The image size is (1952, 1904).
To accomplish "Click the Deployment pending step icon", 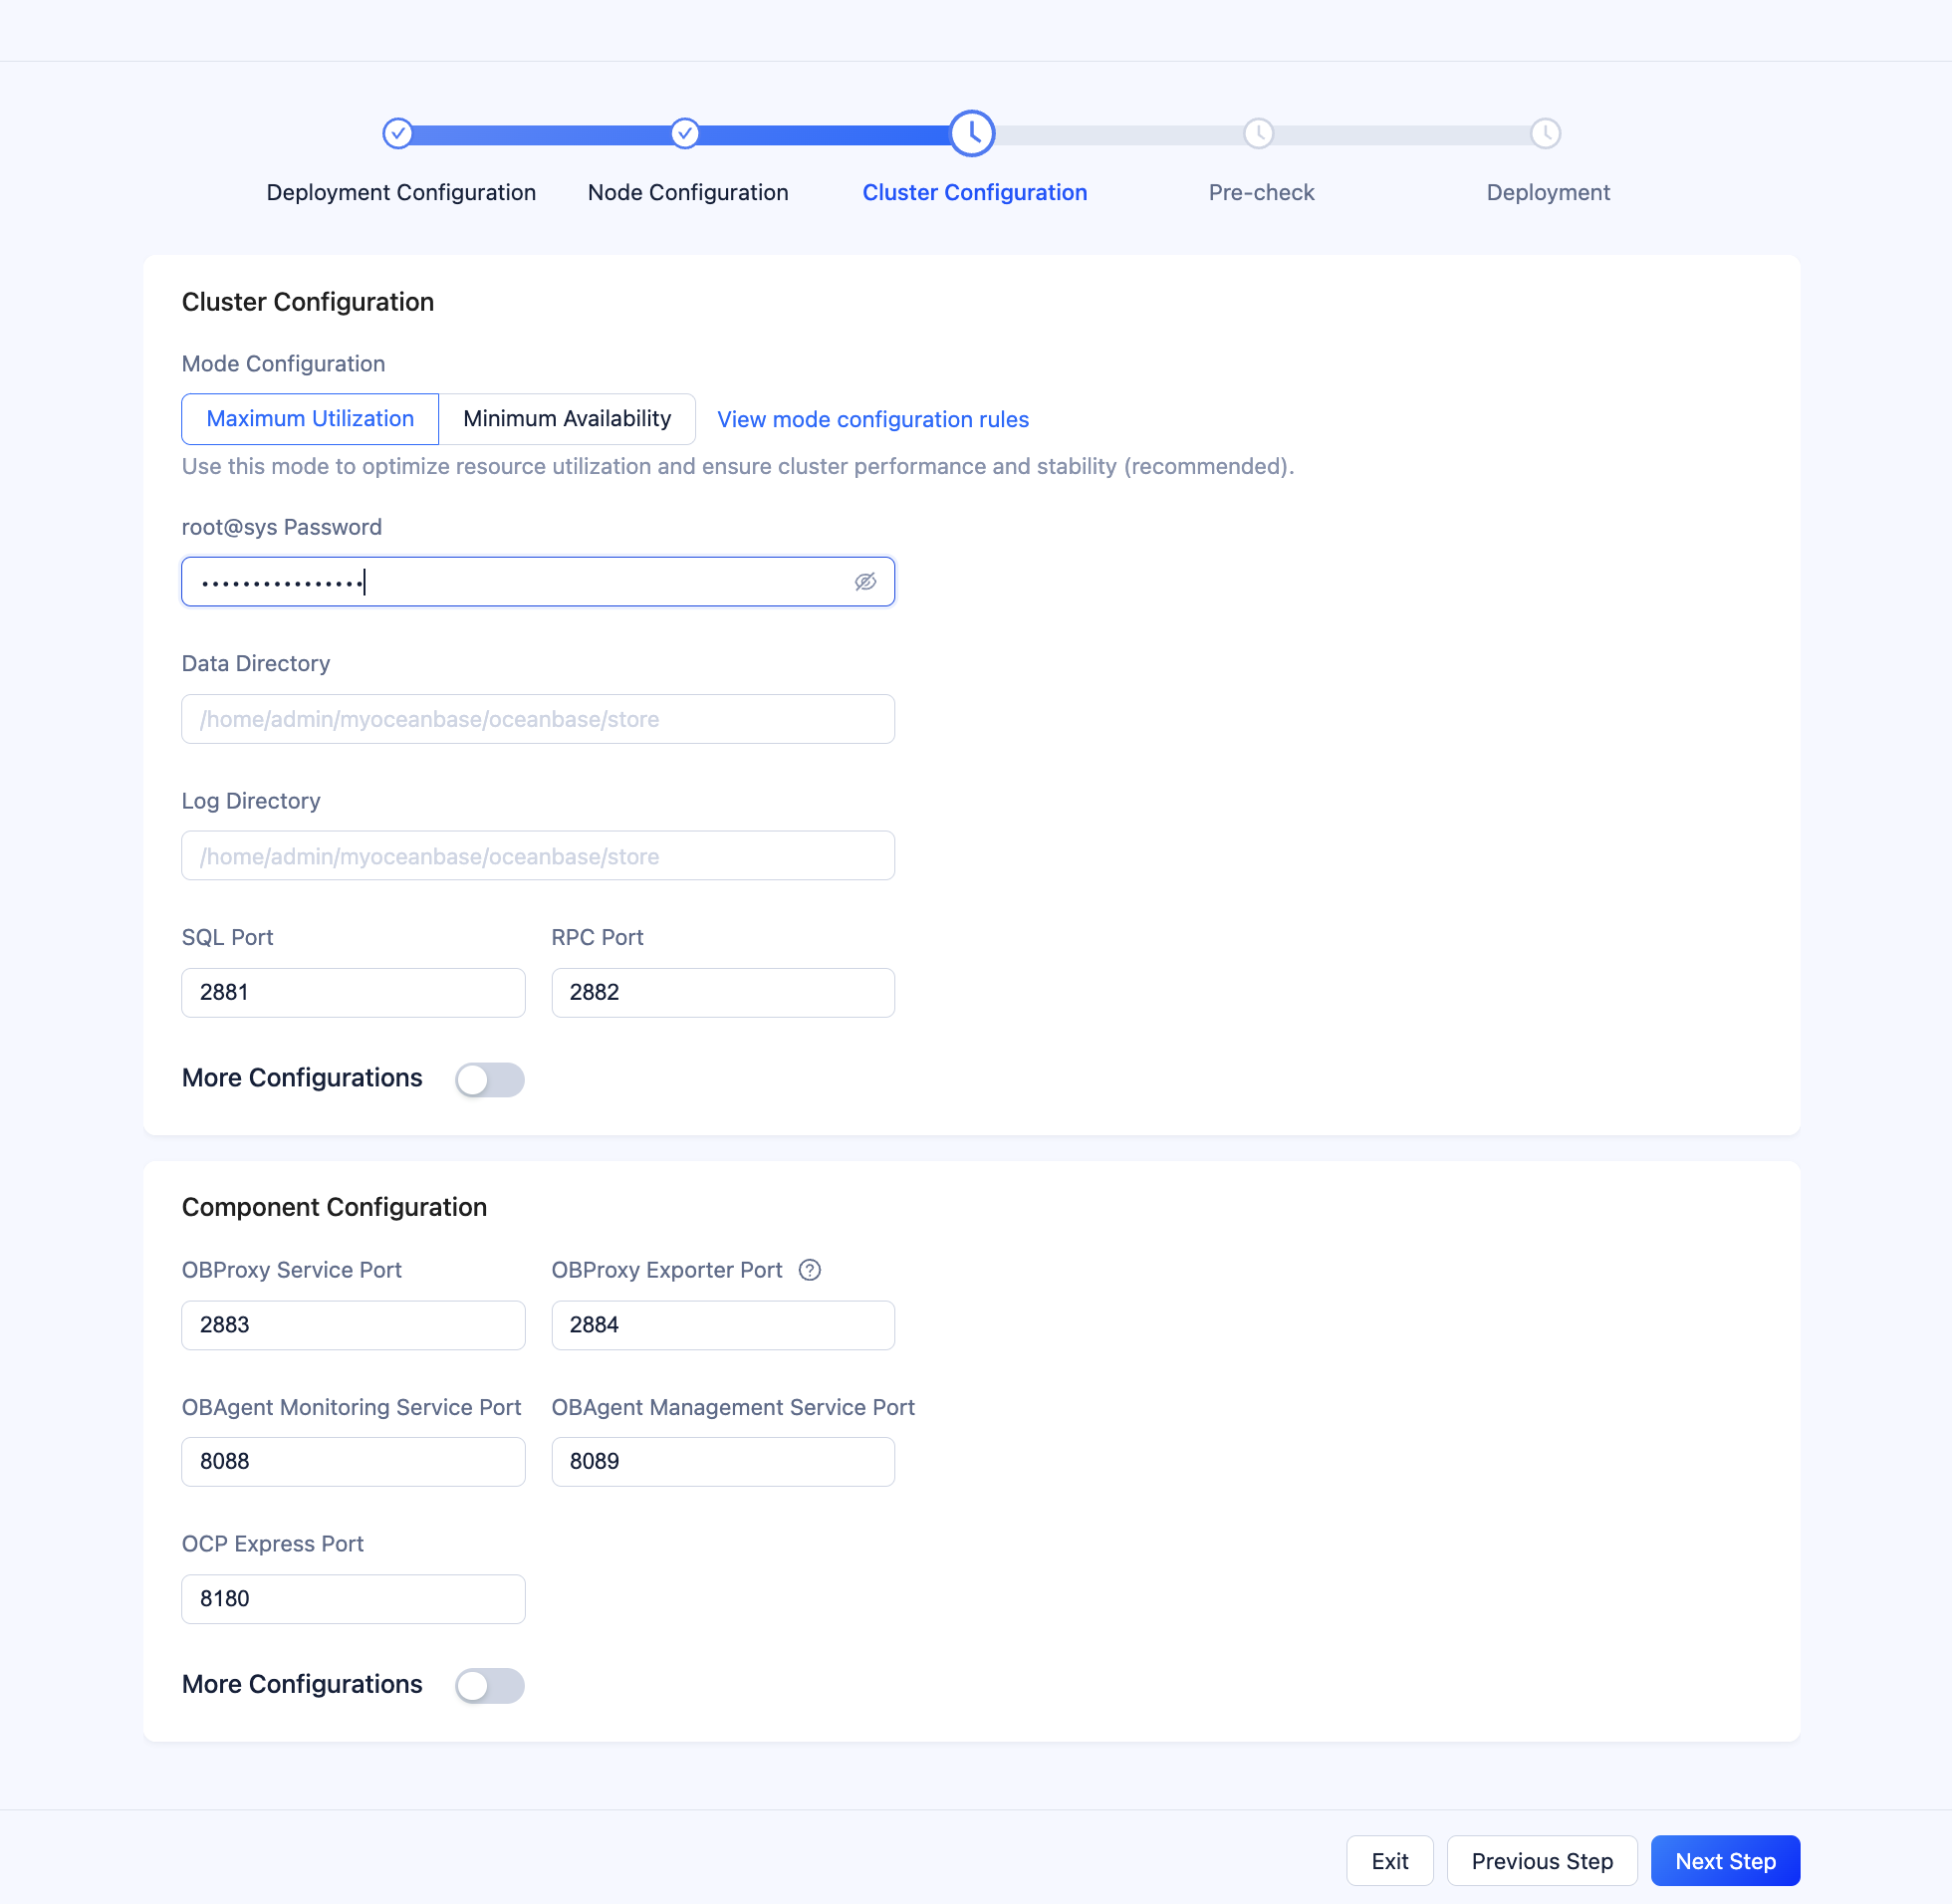I will tap(1545, 133).
